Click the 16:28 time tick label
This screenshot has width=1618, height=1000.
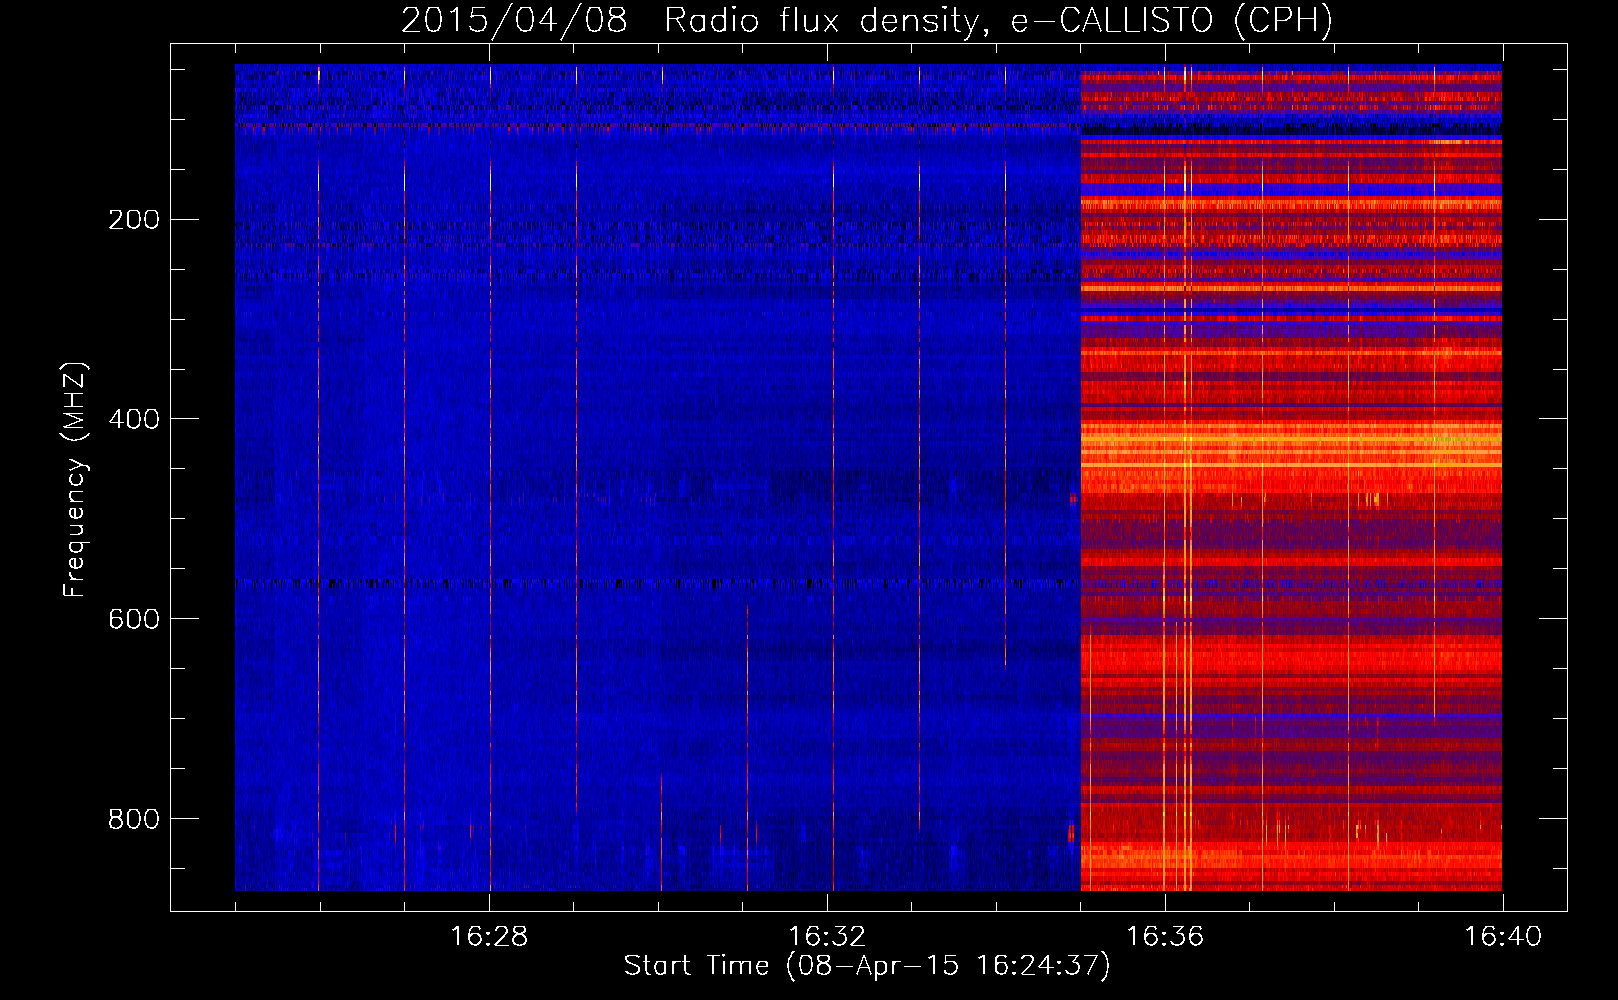tap(489, 936)
